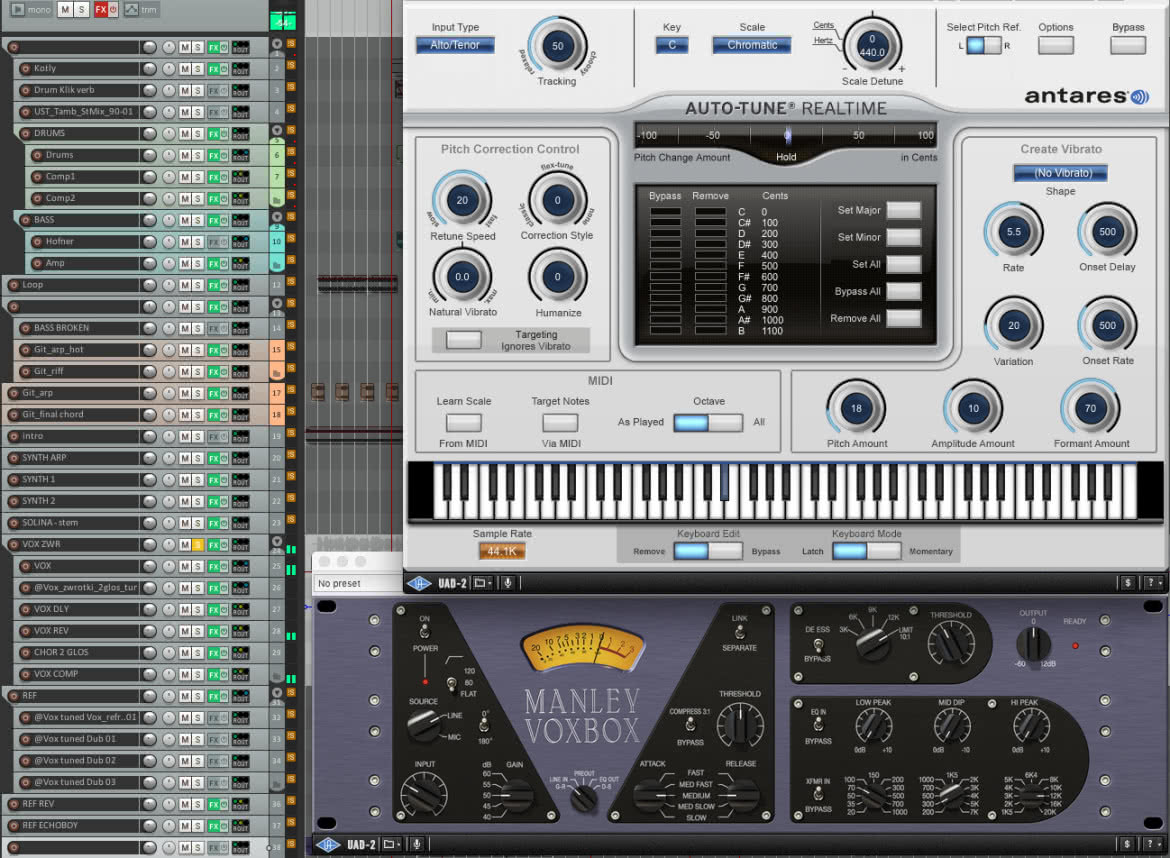
Task: Click the Set Major button
Action: [904, 210]
